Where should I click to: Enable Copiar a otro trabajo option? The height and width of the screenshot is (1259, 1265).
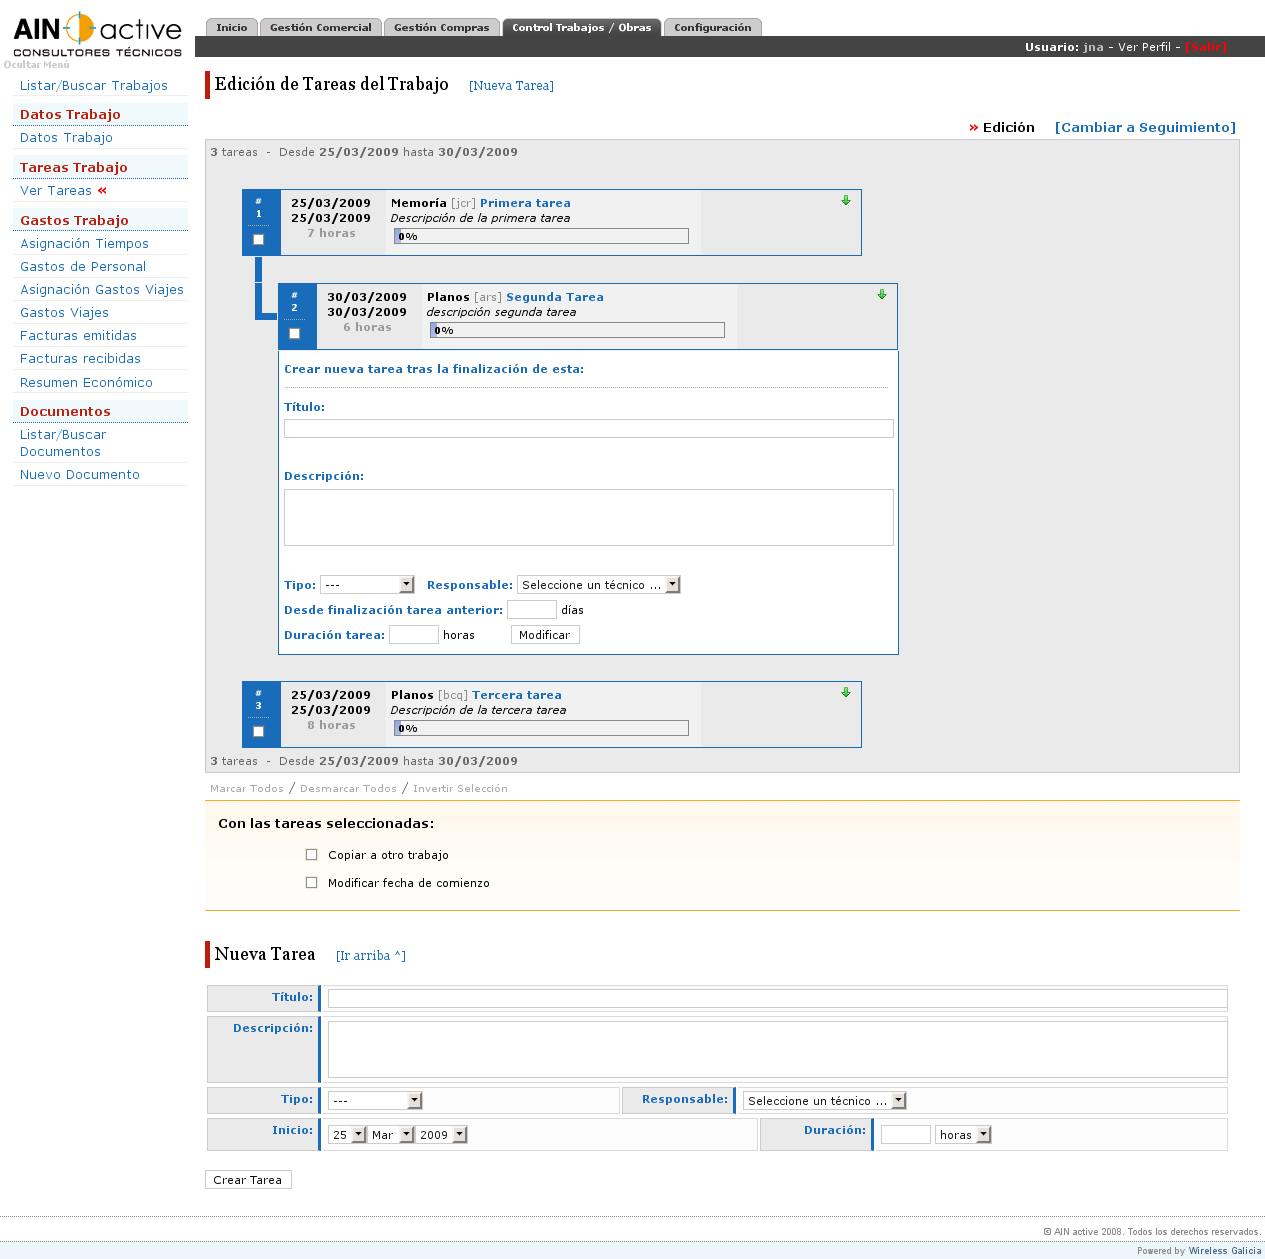[312, 855]
